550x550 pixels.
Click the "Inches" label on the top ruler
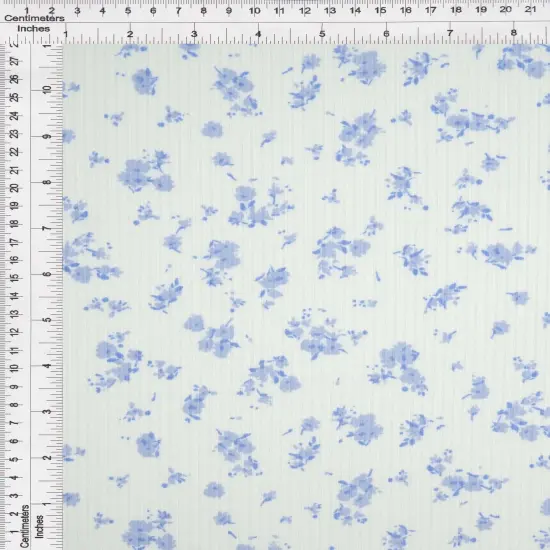34,29
